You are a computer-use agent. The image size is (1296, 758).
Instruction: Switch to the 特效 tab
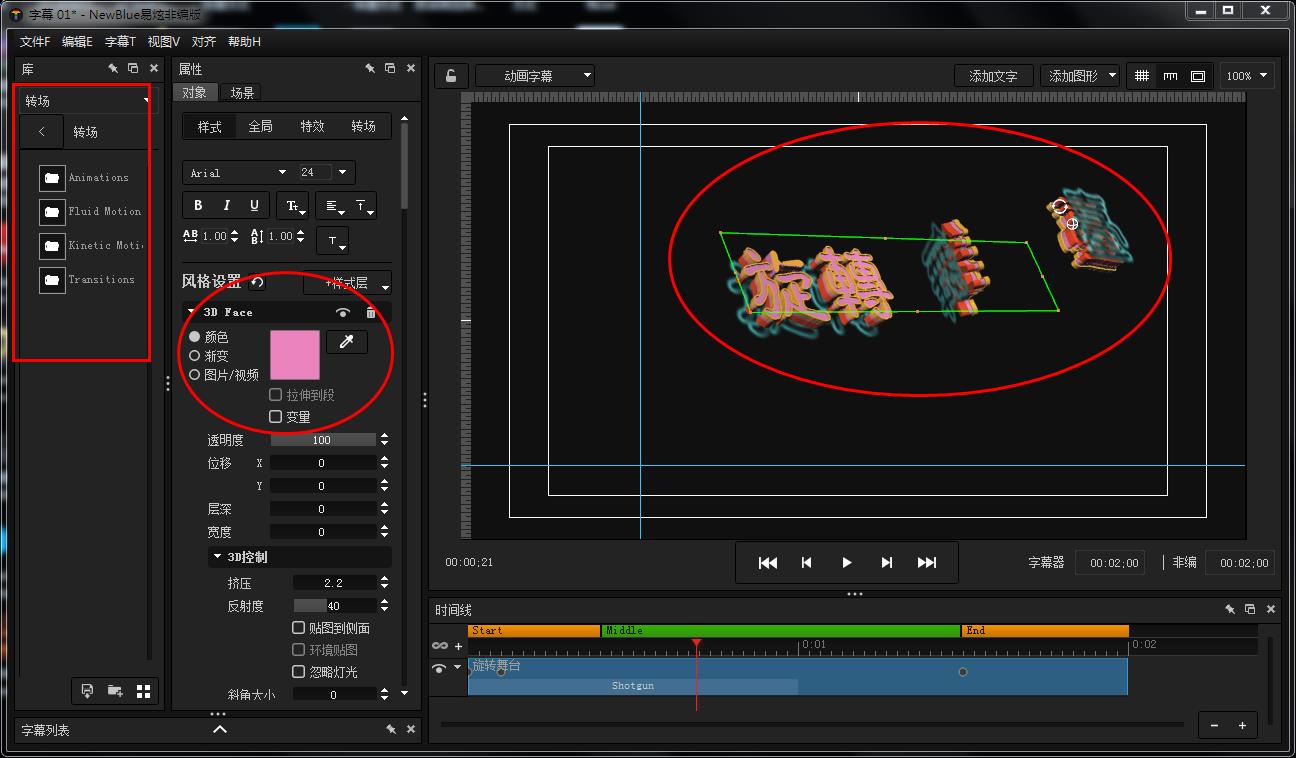(312, 127)
